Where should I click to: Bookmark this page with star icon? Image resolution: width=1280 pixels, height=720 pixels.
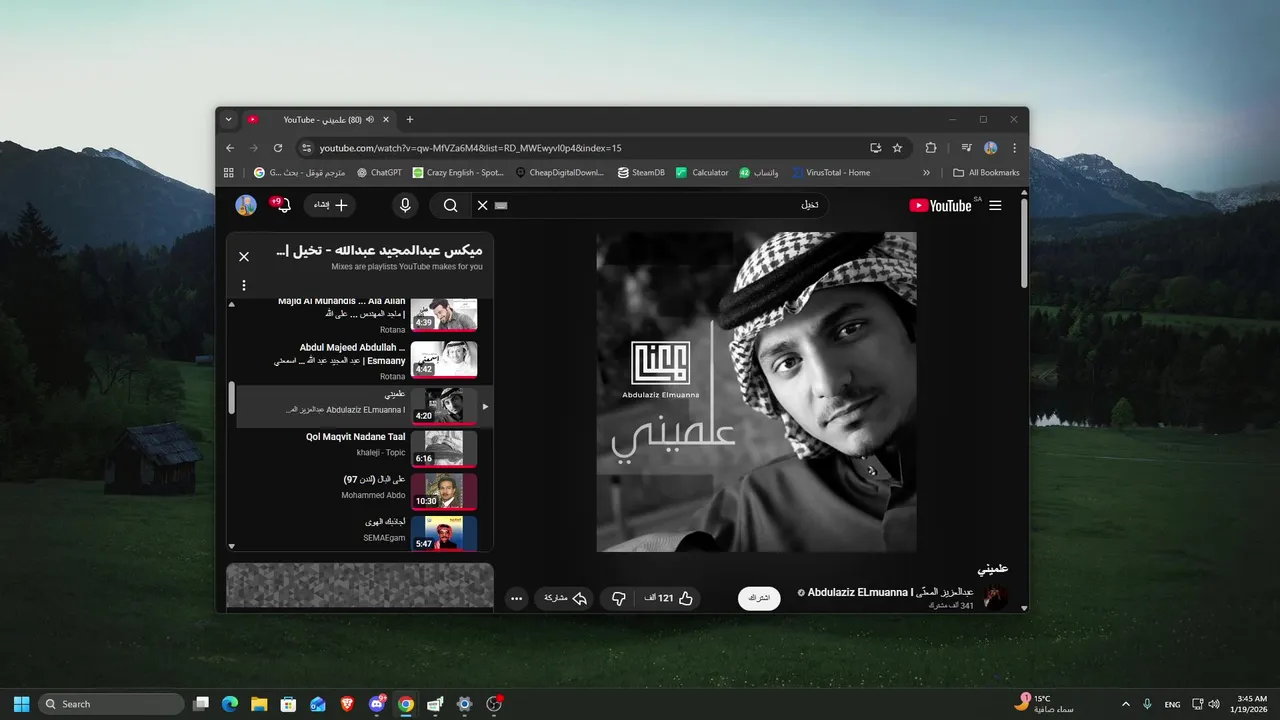pyautogui.click(x=897, y=148)
